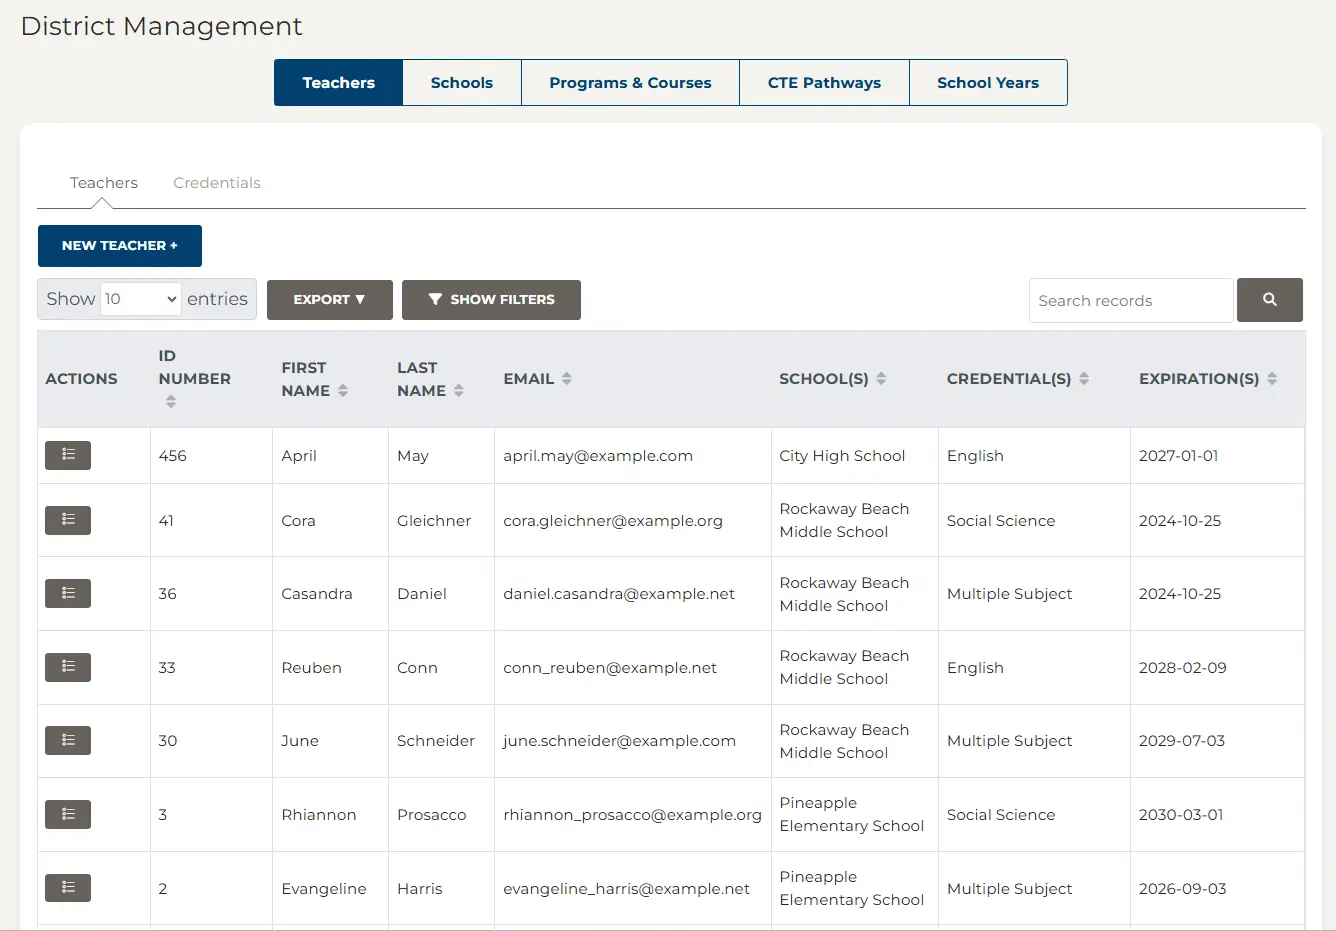Click email cora.gleichner@example.org

coord(613,521)
